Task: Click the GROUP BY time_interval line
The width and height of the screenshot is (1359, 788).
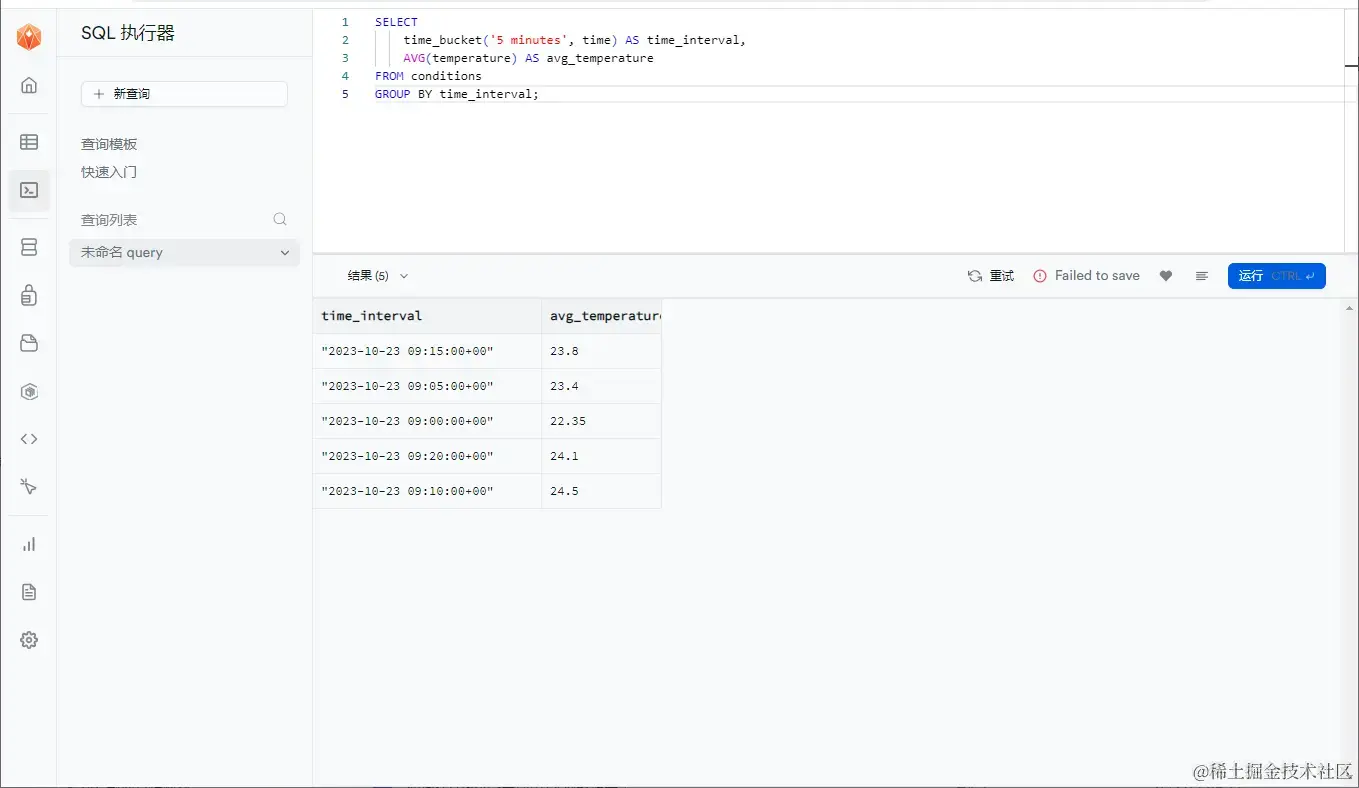Action: [x=457, y=94]
